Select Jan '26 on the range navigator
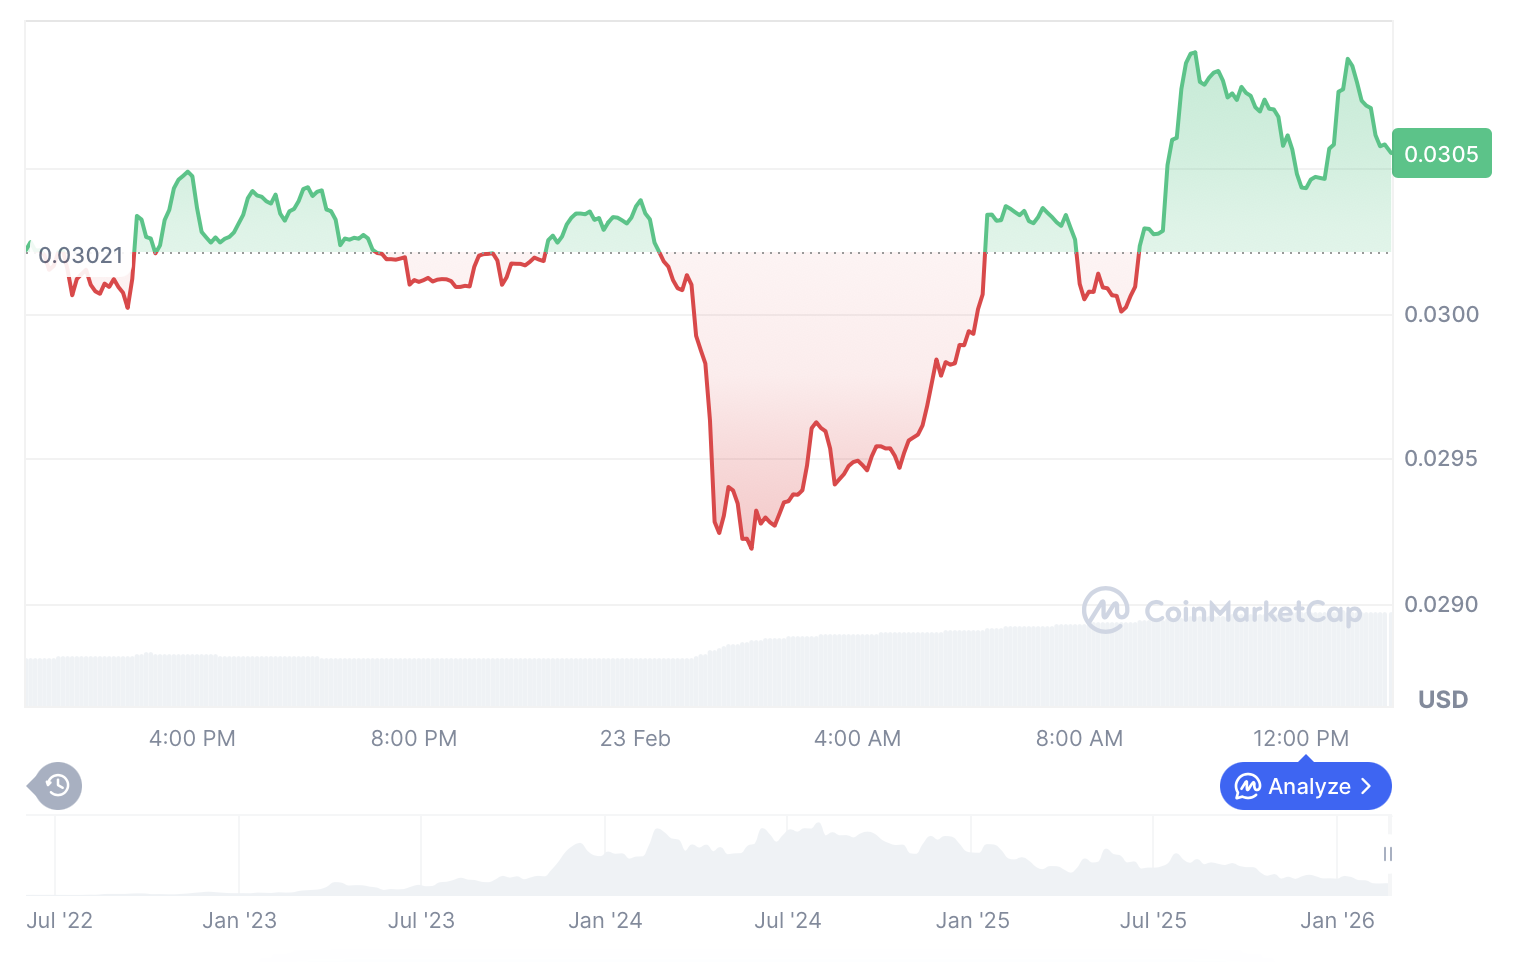Image resolution: width=1514 pixels, height=962 pixels. (x=1337, y=921)
